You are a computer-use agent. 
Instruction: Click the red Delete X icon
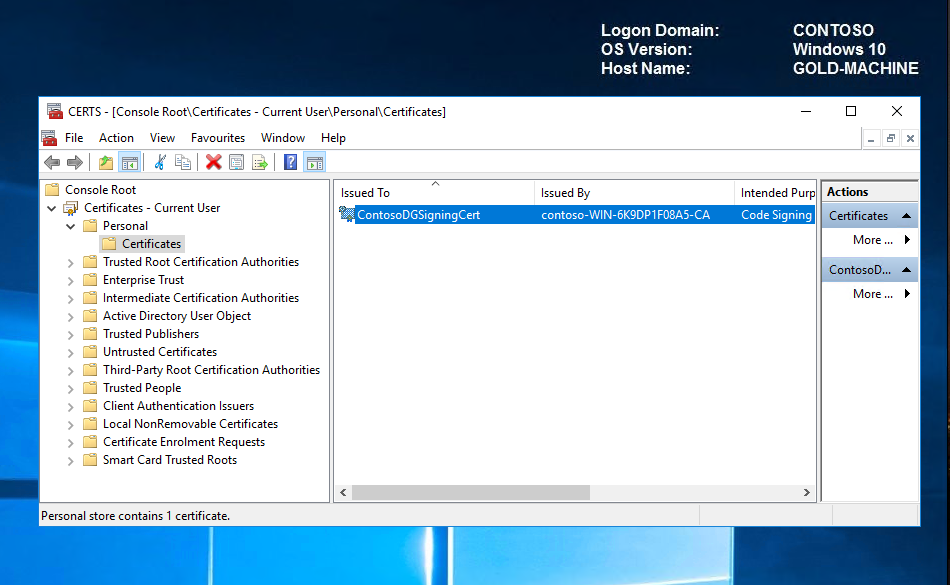(x=213, y=162)
